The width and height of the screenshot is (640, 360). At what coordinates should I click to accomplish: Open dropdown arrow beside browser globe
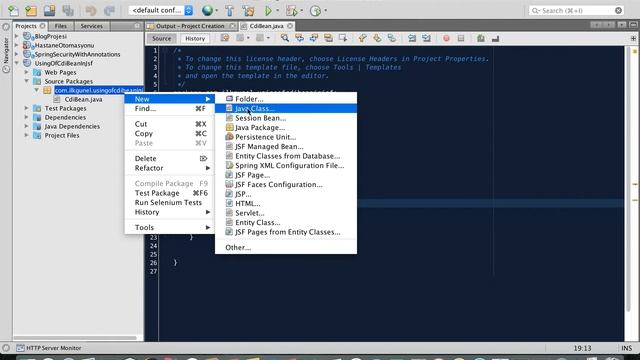(x=217, y=11)
